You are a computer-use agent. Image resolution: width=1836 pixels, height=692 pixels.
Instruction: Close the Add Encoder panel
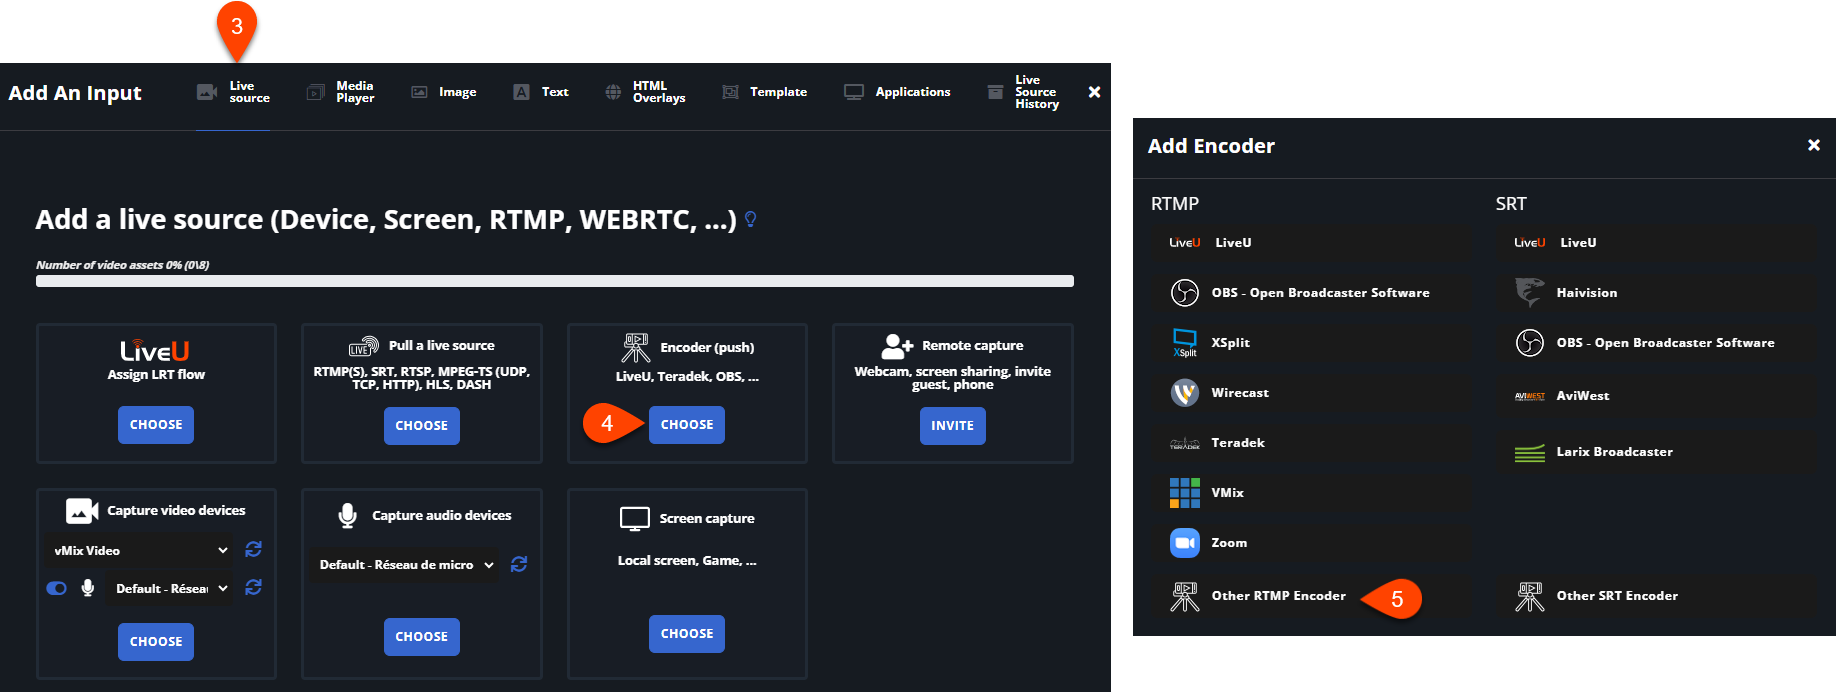[1813, 145]
